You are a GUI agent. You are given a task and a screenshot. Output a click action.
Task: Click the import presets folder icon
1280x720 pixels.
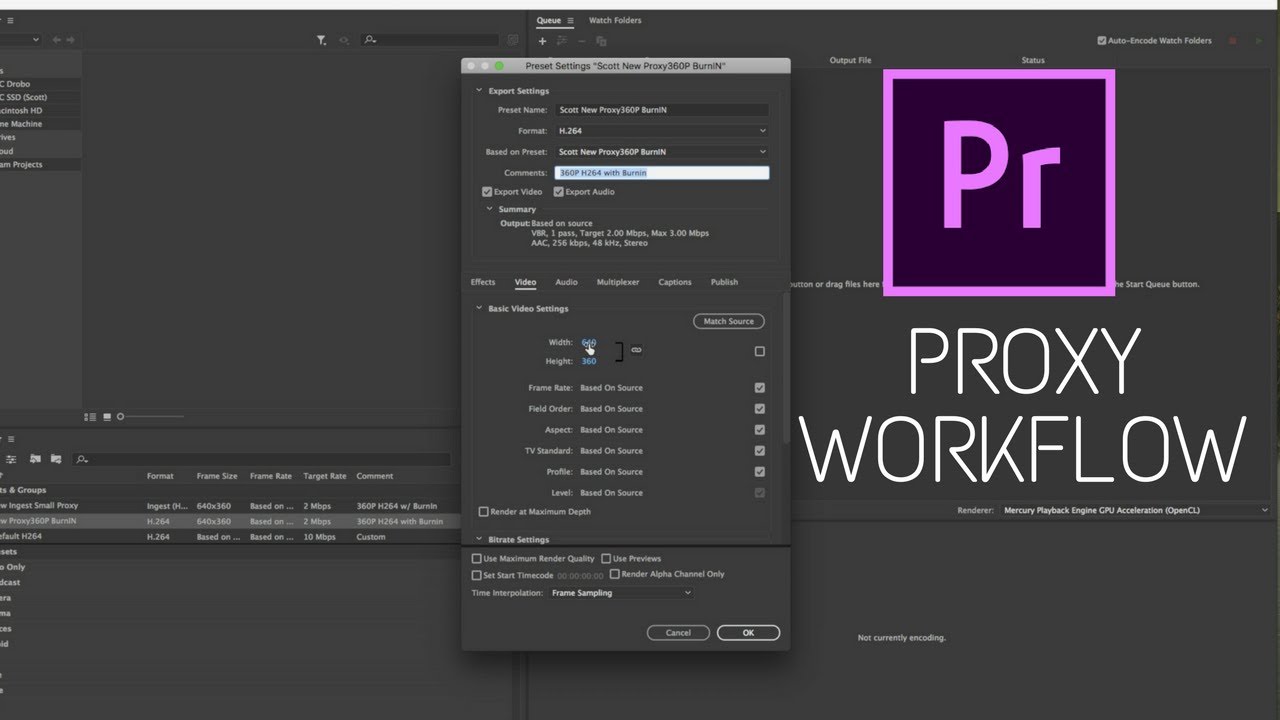[35, 458]
